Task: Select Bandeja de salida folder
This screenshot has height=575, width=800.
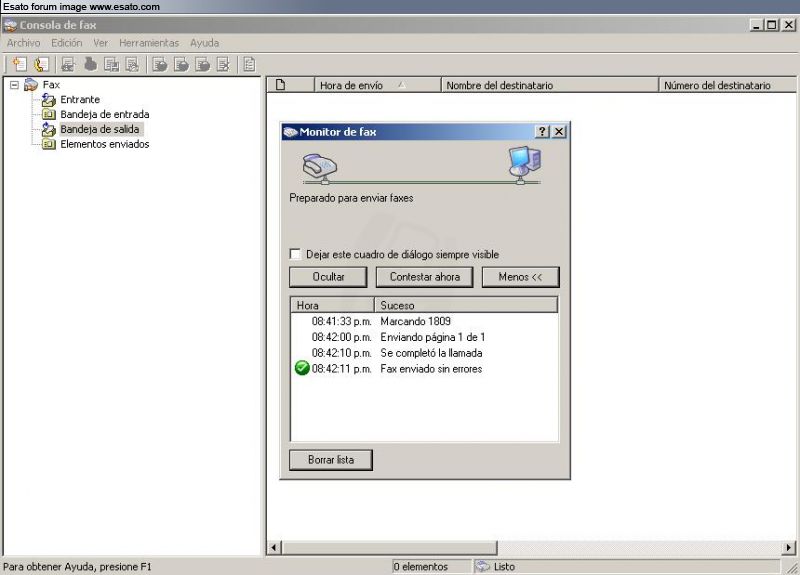Action: coord(100,129)
